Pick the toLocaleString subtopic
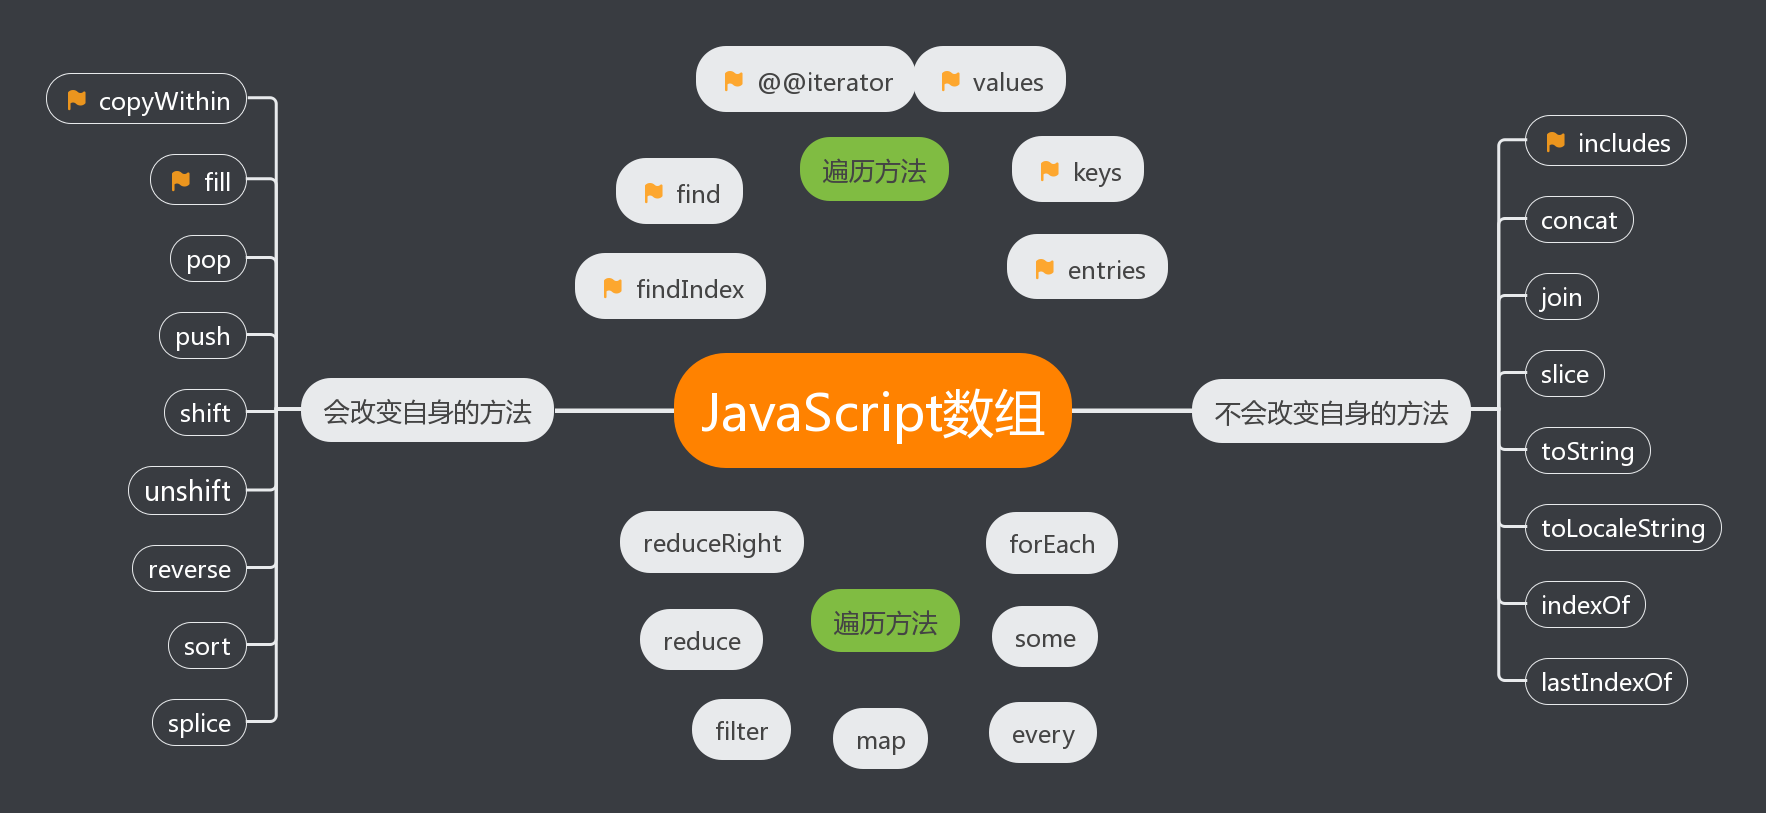 [1622, 528]
